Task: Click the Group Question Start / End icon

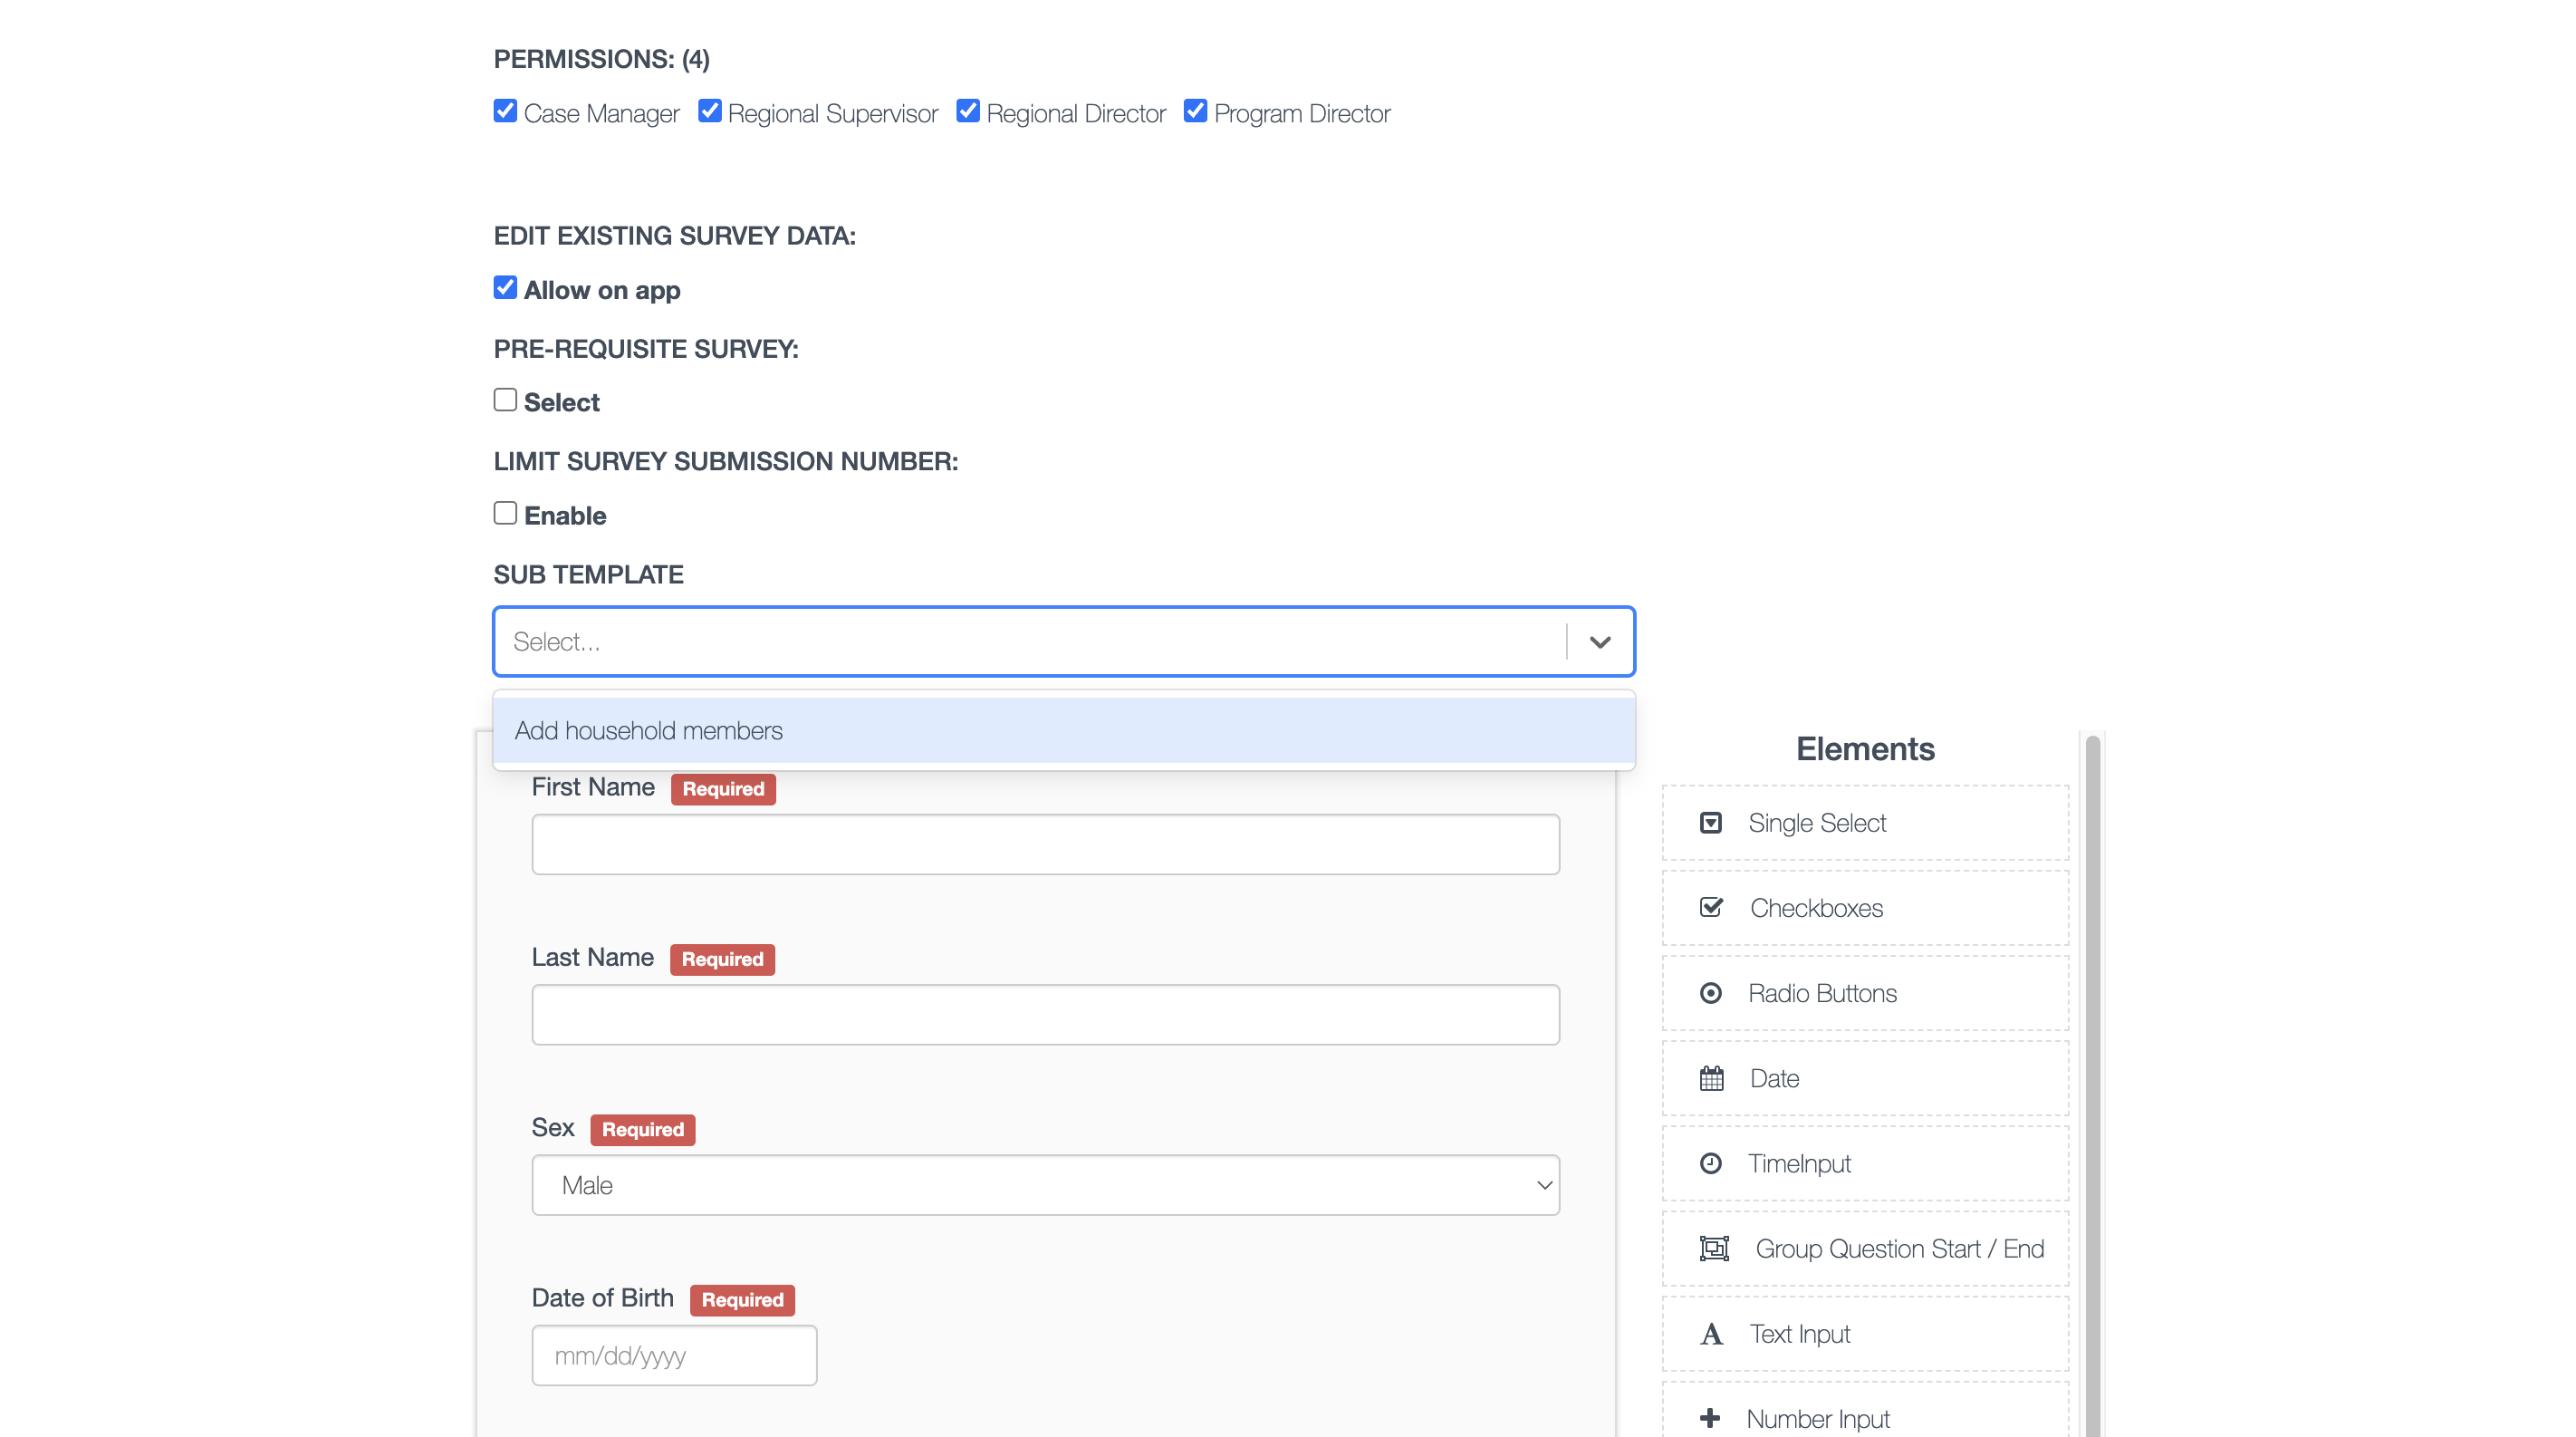Action: tap(1713, 1248)
